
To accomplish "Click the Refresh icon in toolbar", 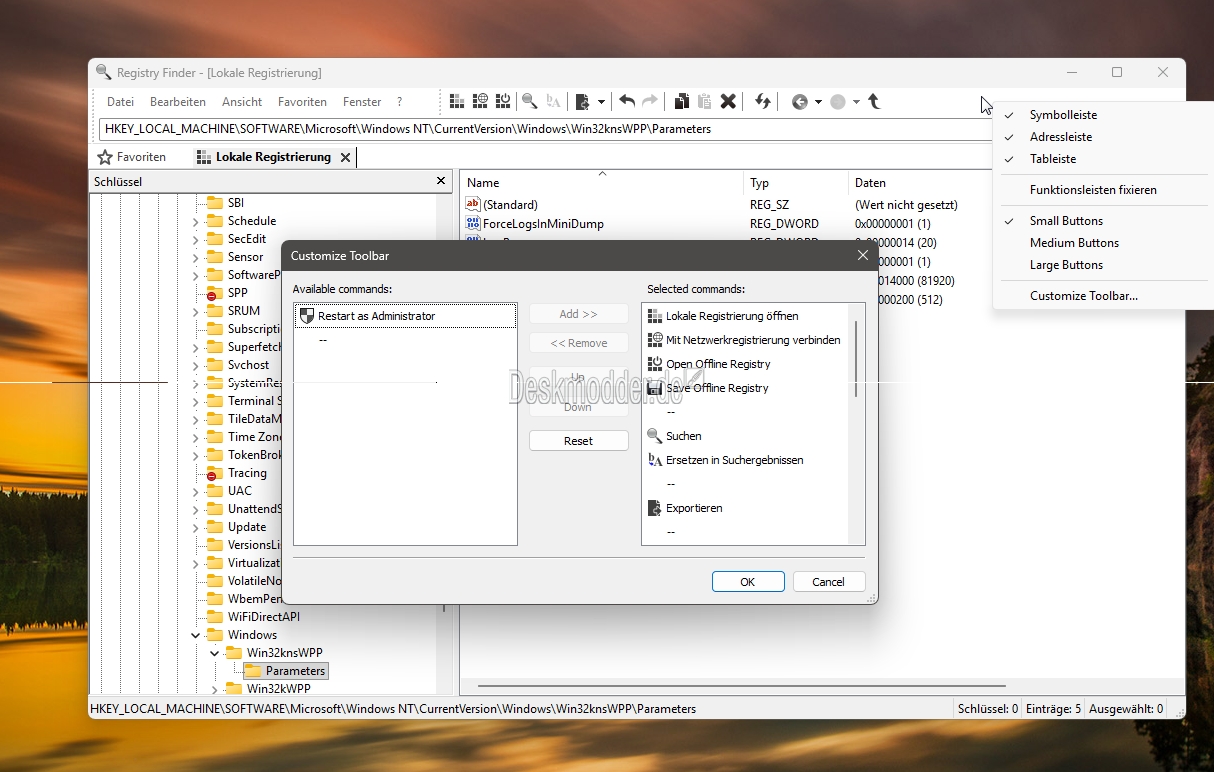I will click(x=763, y=102).
